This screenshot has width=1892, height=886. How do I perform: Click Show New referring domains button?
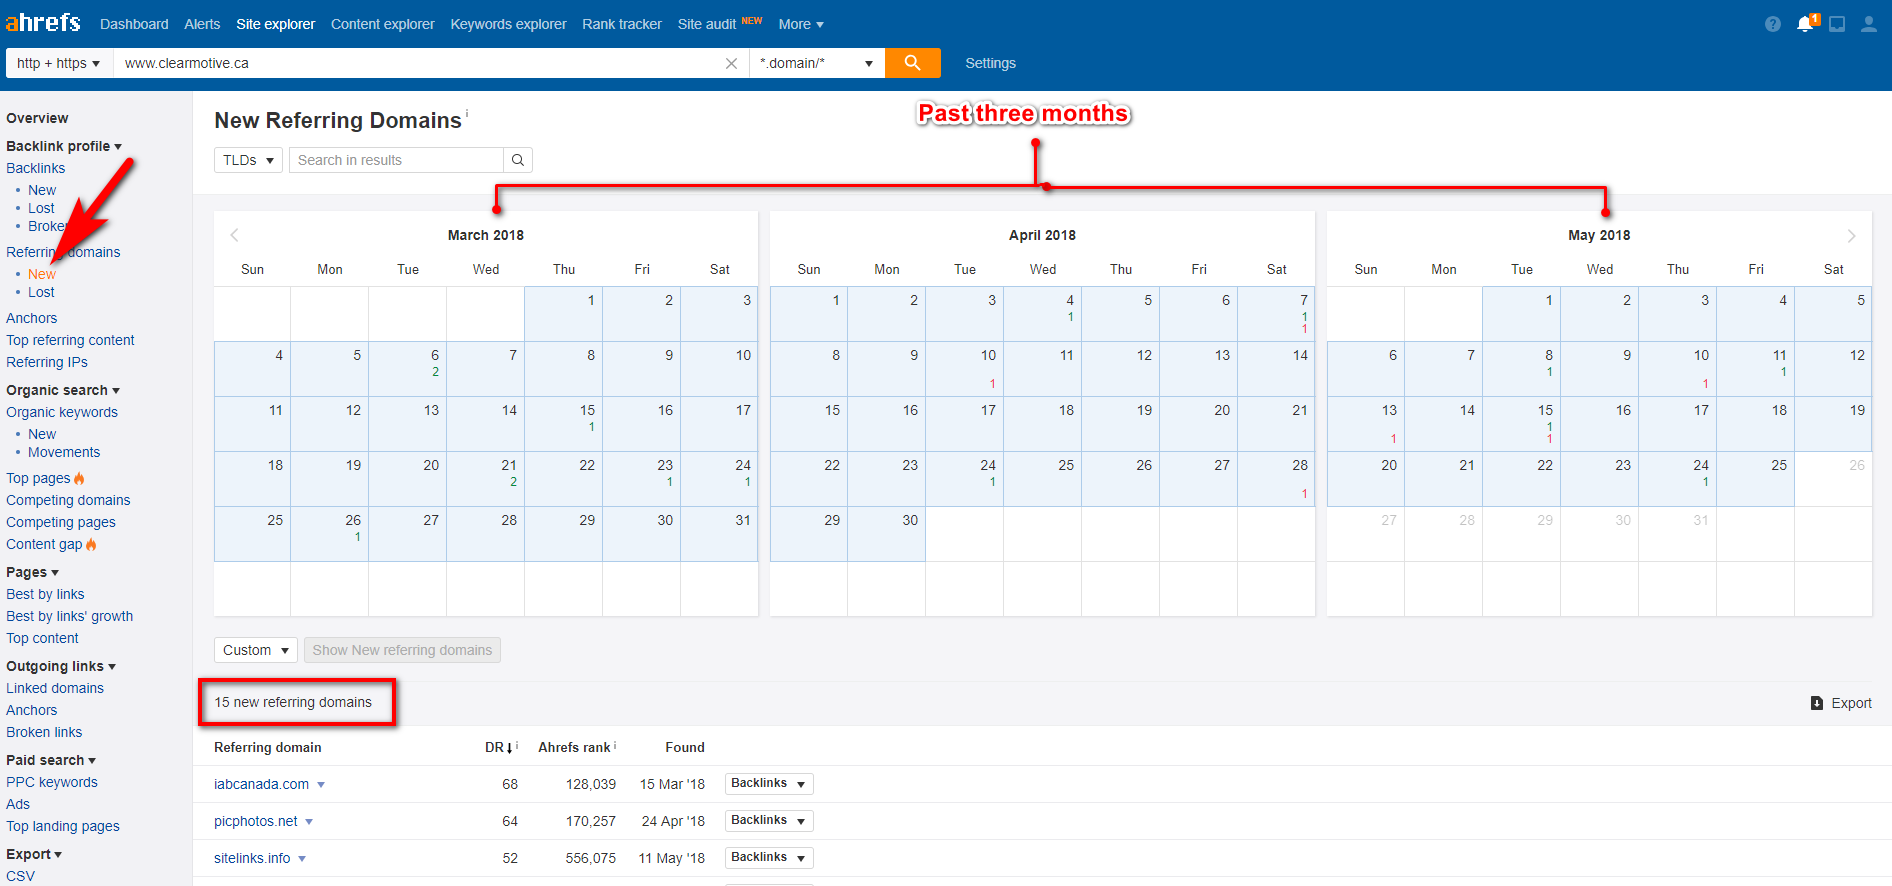402,650
